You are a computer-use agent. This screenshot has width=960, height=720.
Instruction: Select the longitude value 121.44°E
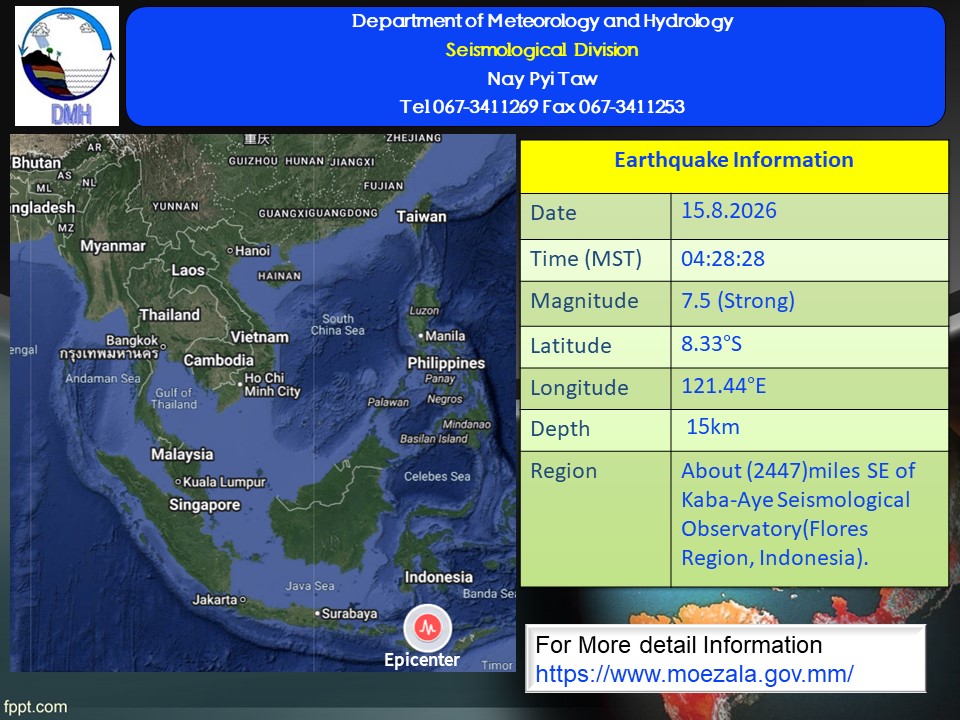tap(724, 386)
